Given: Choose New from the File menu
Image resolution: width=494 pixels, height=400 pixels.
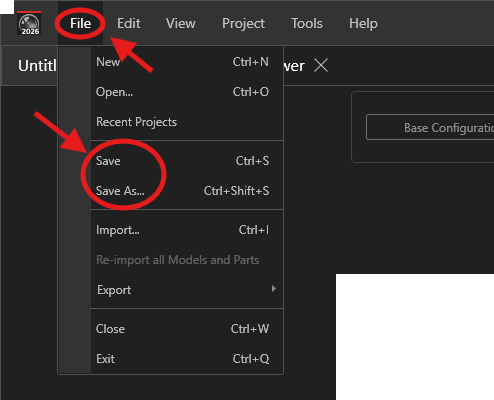Looking at the screenshot, I should click(x=187, y=62).
